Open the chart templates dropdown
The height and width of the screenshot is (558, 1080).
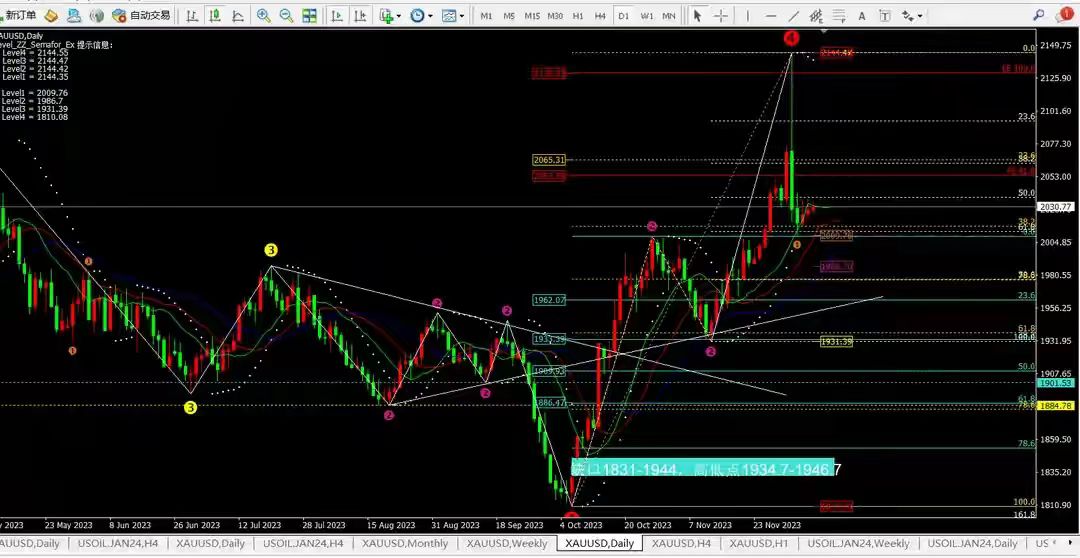coord(453,15)
